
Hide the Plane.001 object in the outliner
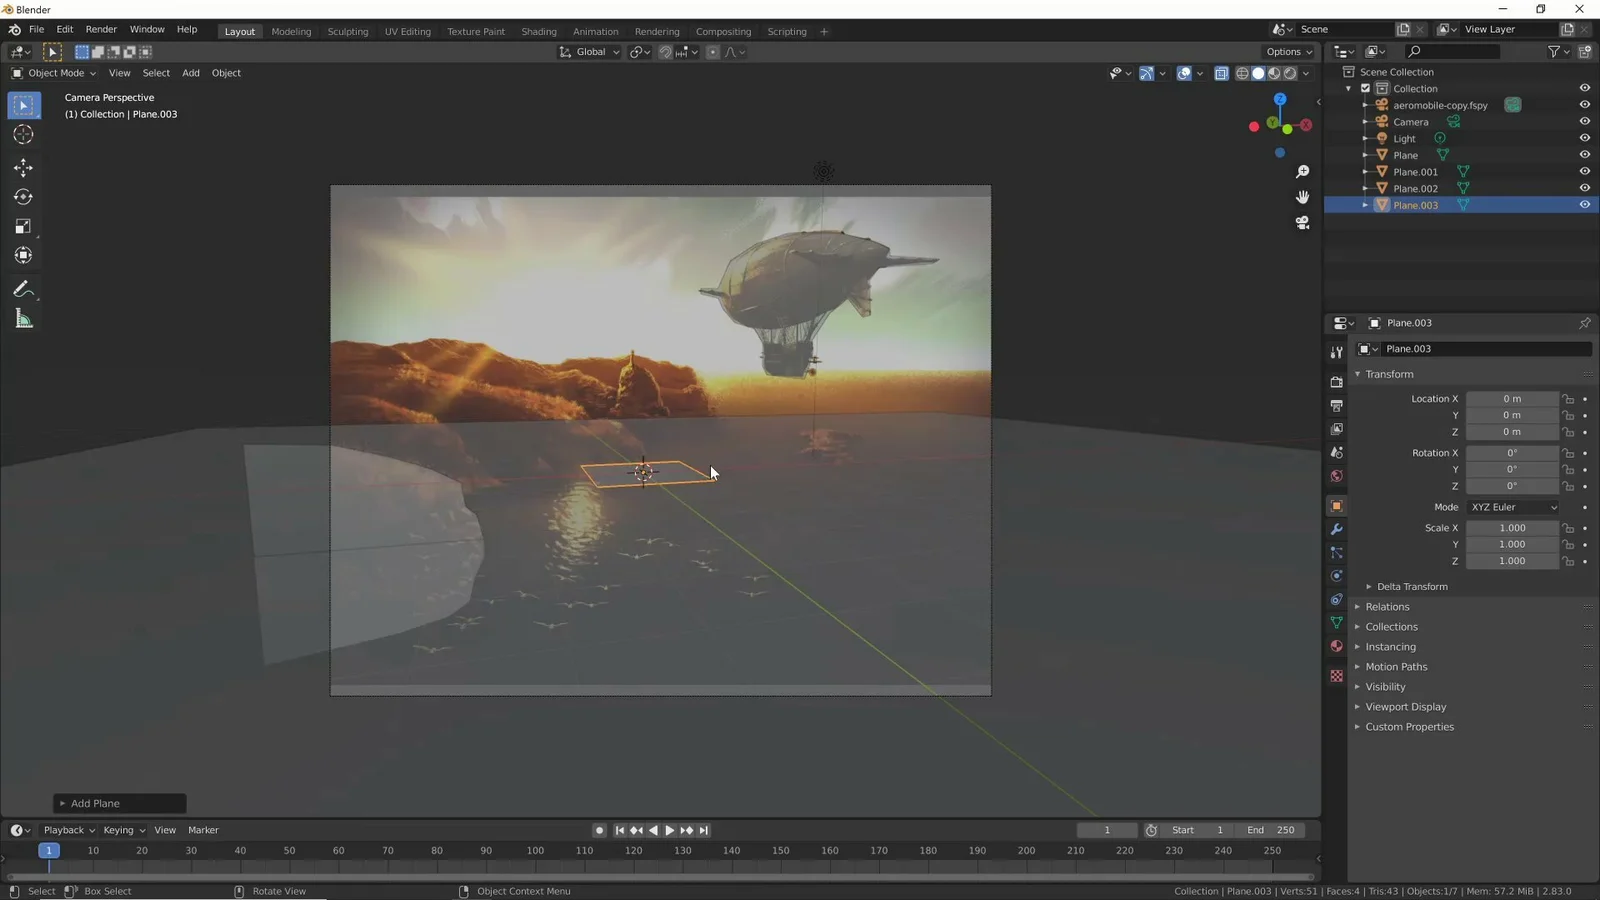click(1584, 171)
